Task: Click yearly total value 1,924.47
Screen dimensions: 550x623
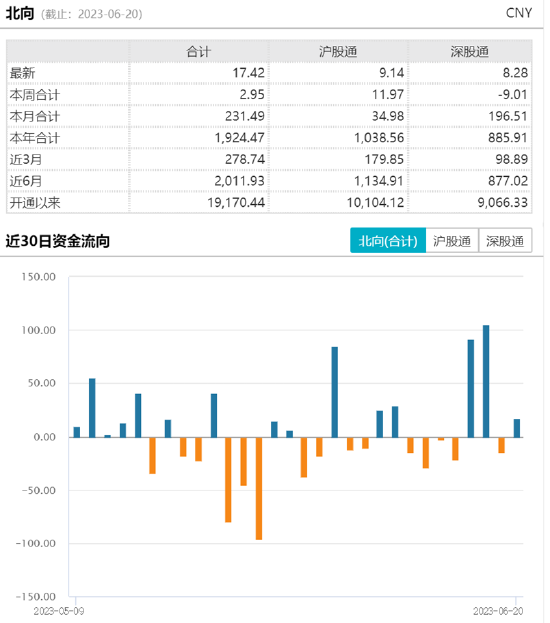Action: point(240,137)
